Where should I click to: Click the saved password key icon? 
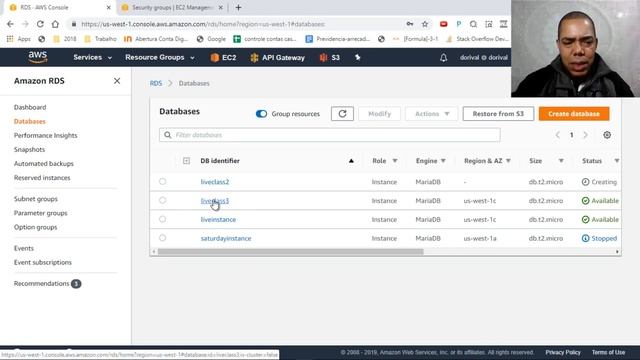410,24
